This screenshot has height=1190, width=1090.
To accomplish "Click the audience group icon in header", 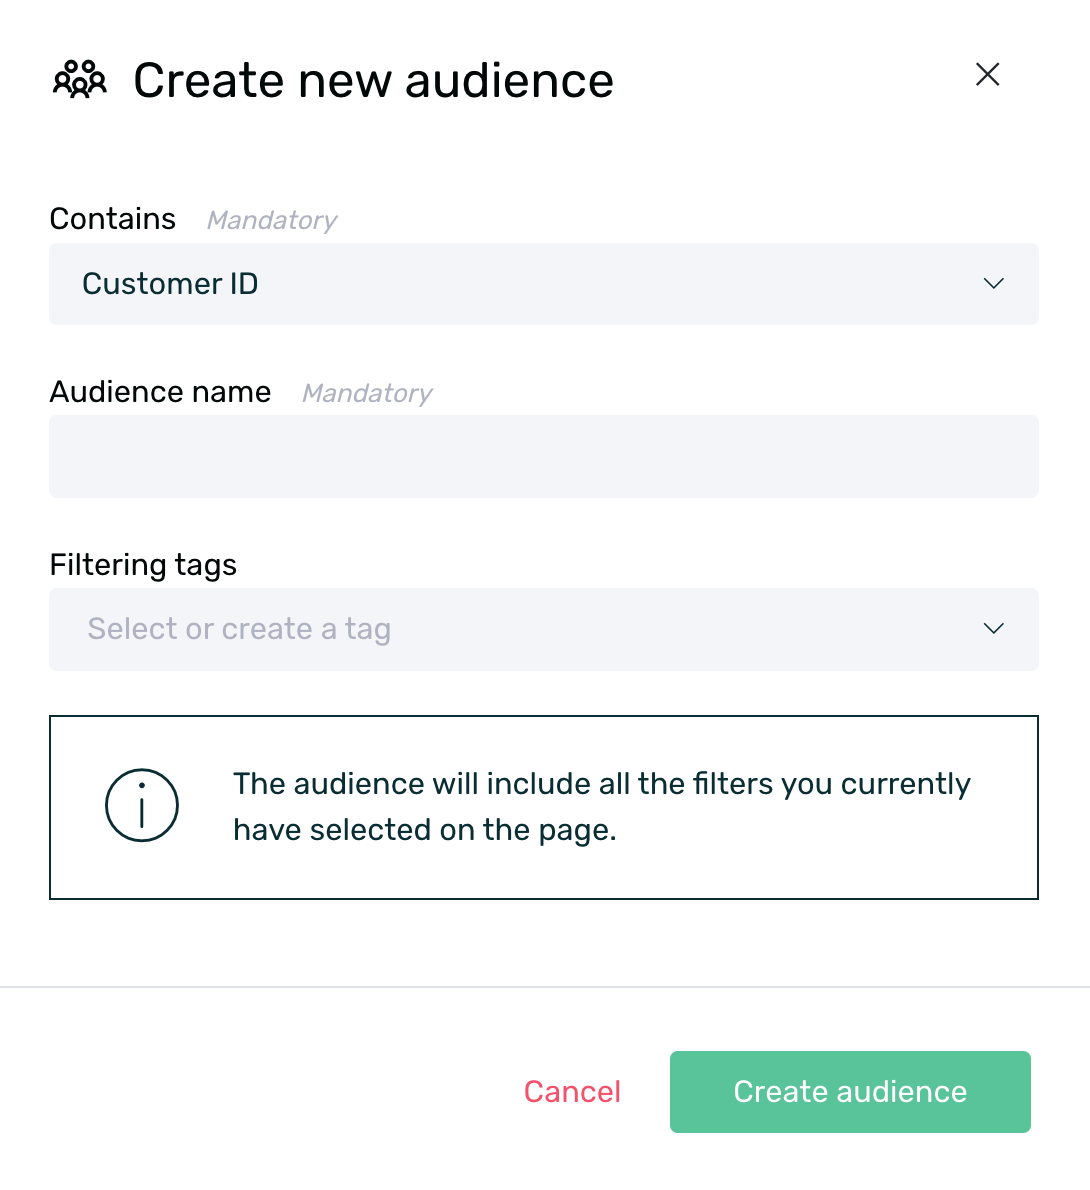I will (x=80, y=79).
